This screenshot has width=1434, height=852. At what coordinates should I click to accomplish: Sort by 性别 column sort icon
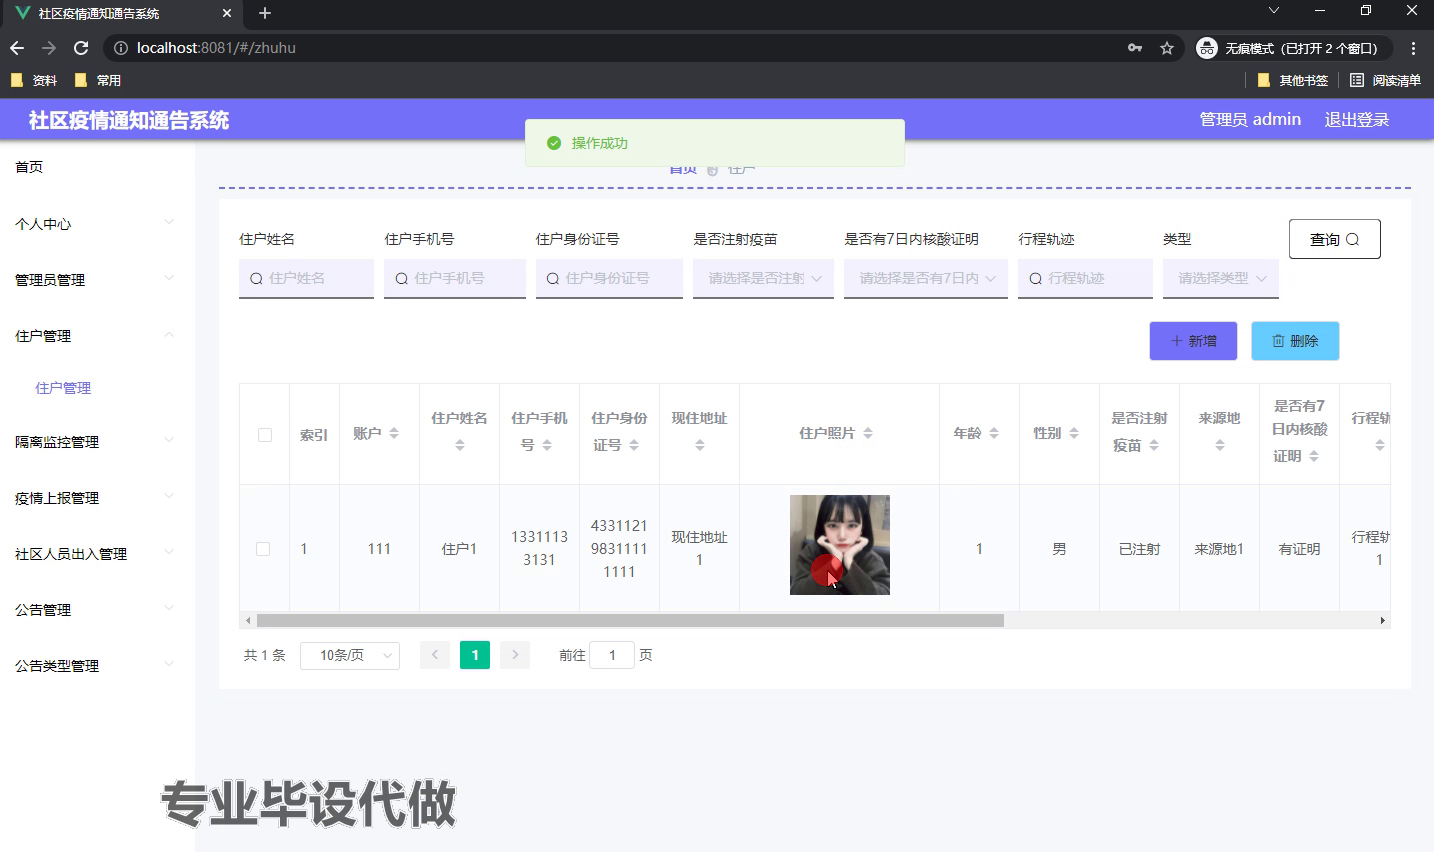1074,433
